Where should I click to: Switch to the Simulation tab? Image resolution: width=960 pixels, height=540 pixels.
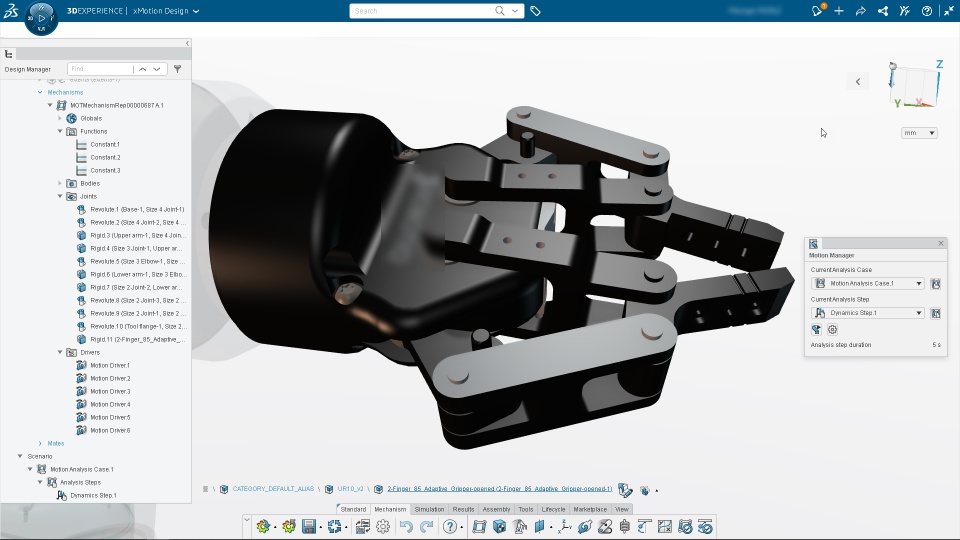429,509
